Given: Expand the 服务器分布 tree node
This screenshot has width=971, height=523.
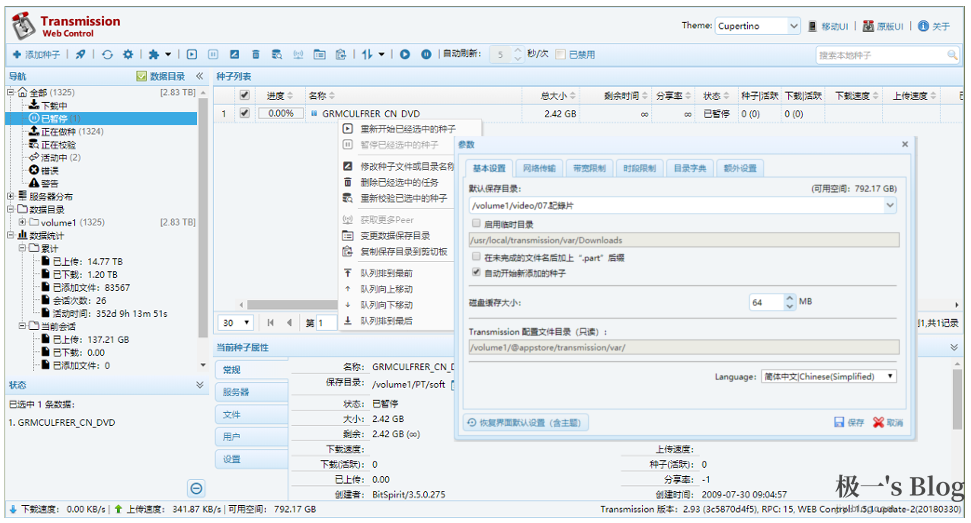Looking at the screenshot, I should coord(11,196).
